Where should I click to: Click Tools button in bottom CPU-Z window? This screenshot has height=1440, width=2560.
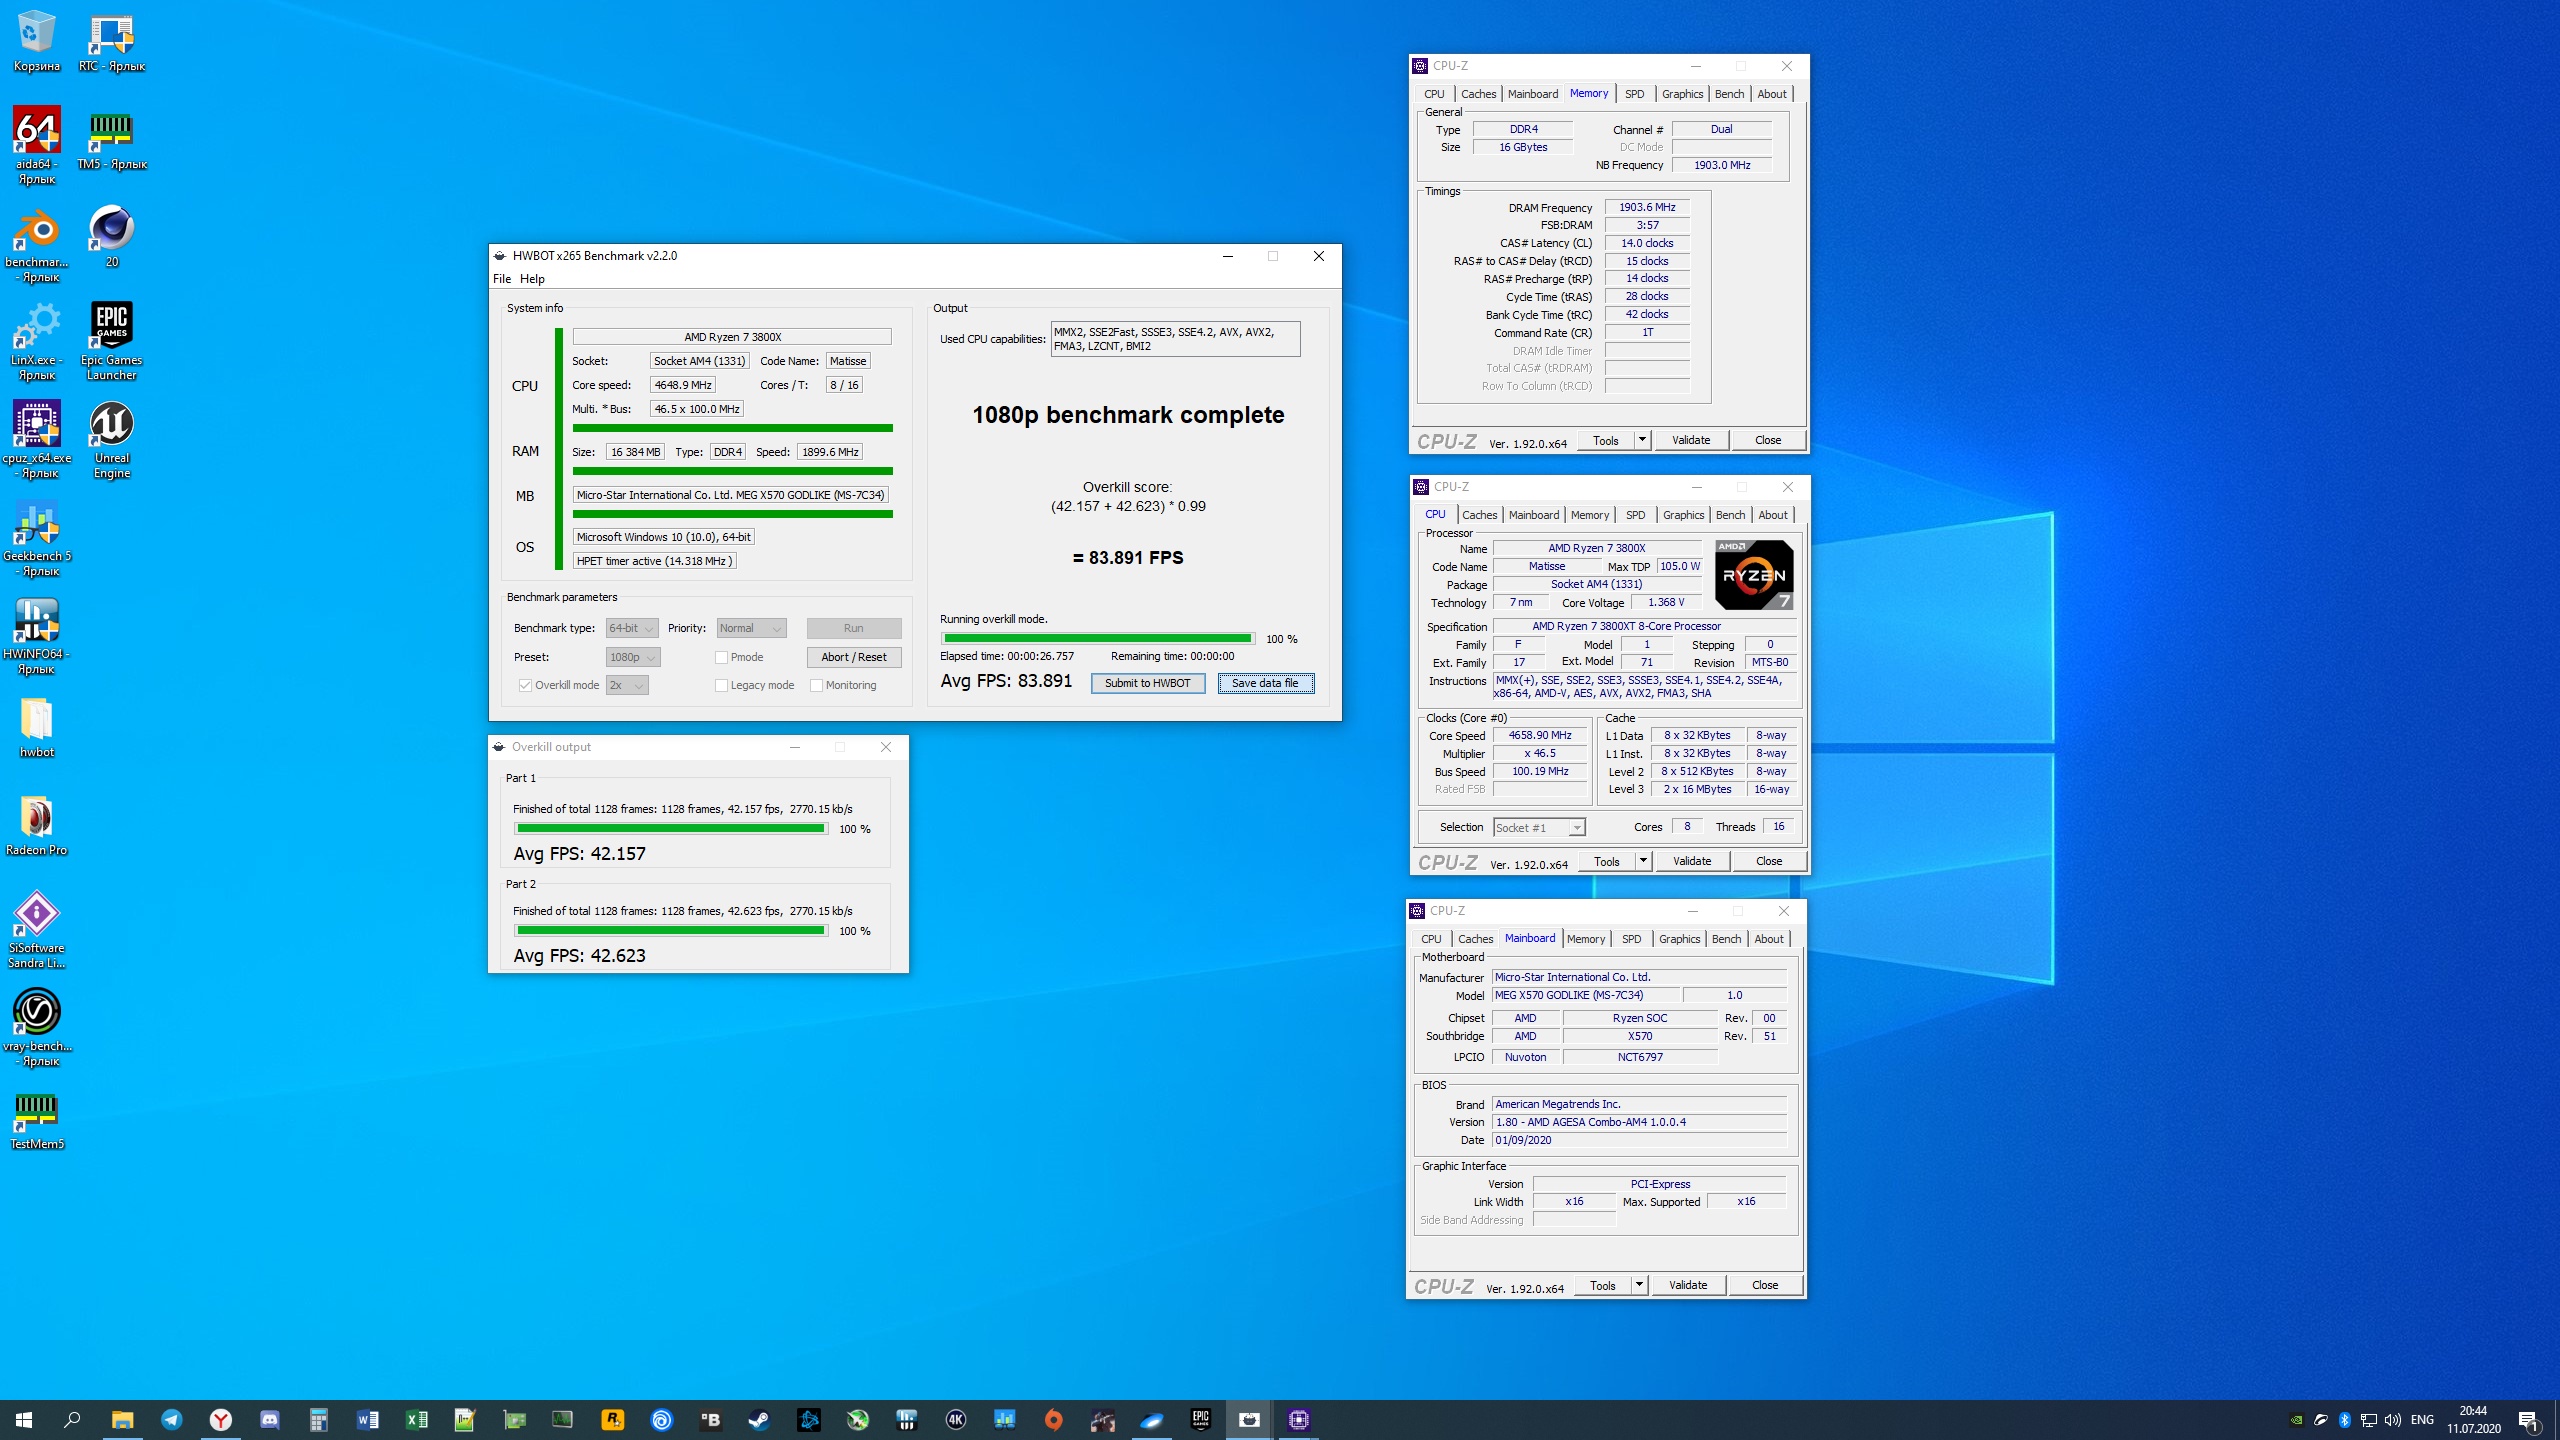pos(1602,1285)
